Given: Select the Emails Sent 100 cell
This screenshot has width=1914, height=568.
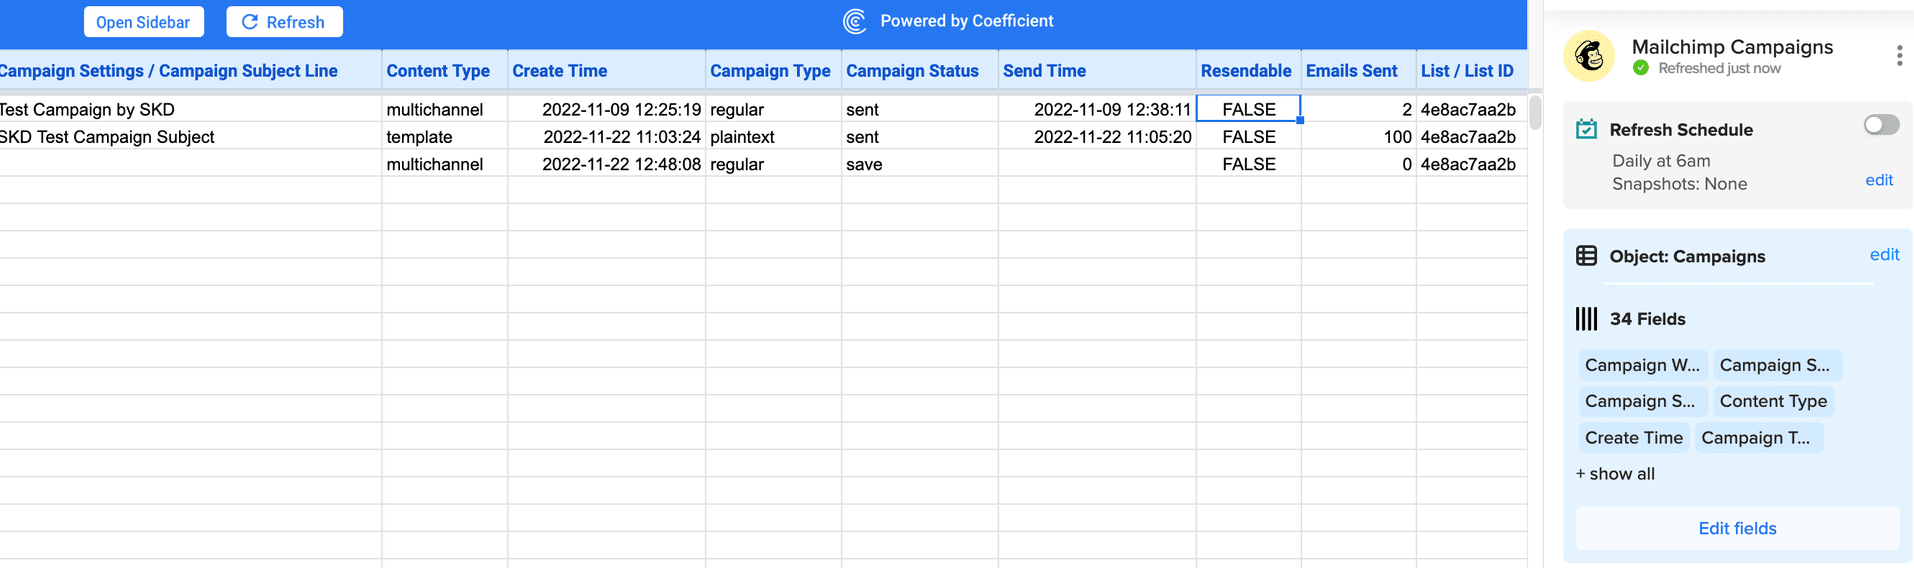Looking at the screenshot, I should pos(1358,136).
